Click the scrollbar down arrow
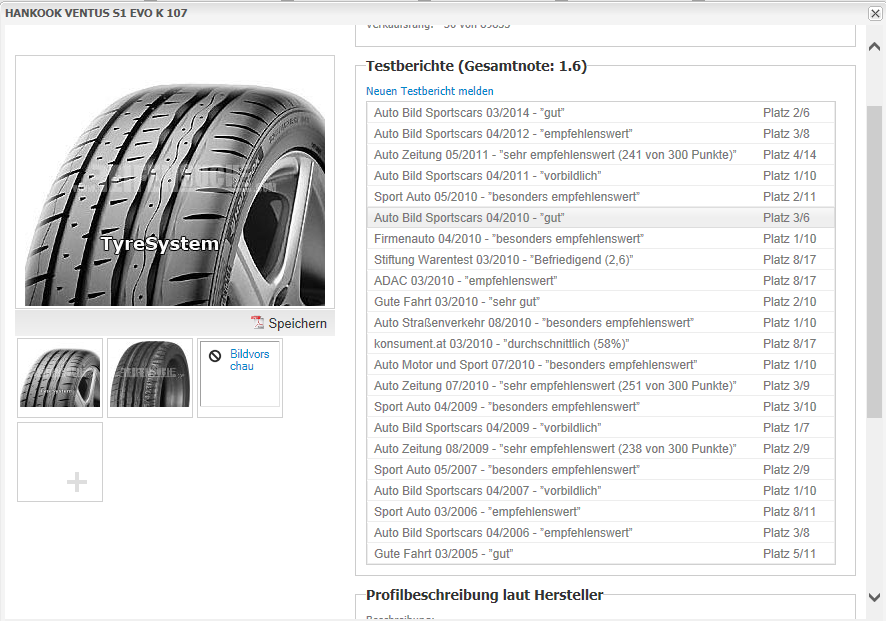Screen dimensions: 886x621 point(875,597)
